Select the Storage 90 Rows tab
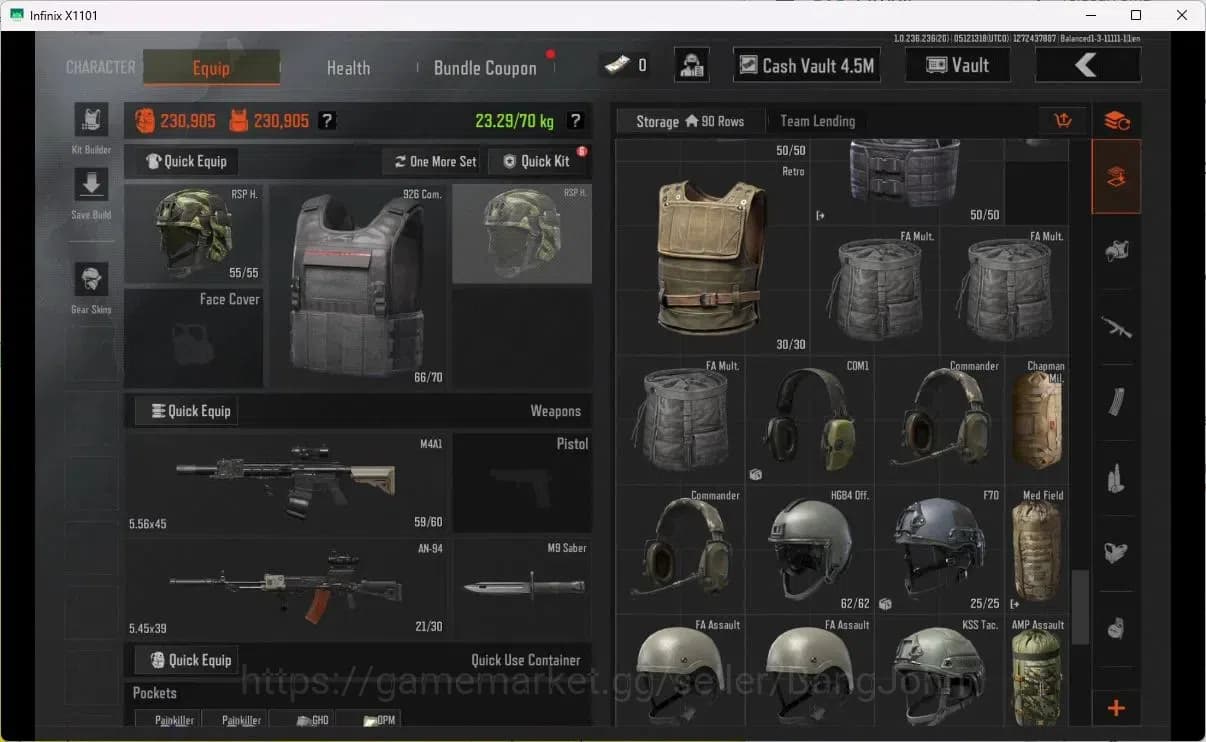This screenshot has width=1206, height=742. click(x=690, y=121)
